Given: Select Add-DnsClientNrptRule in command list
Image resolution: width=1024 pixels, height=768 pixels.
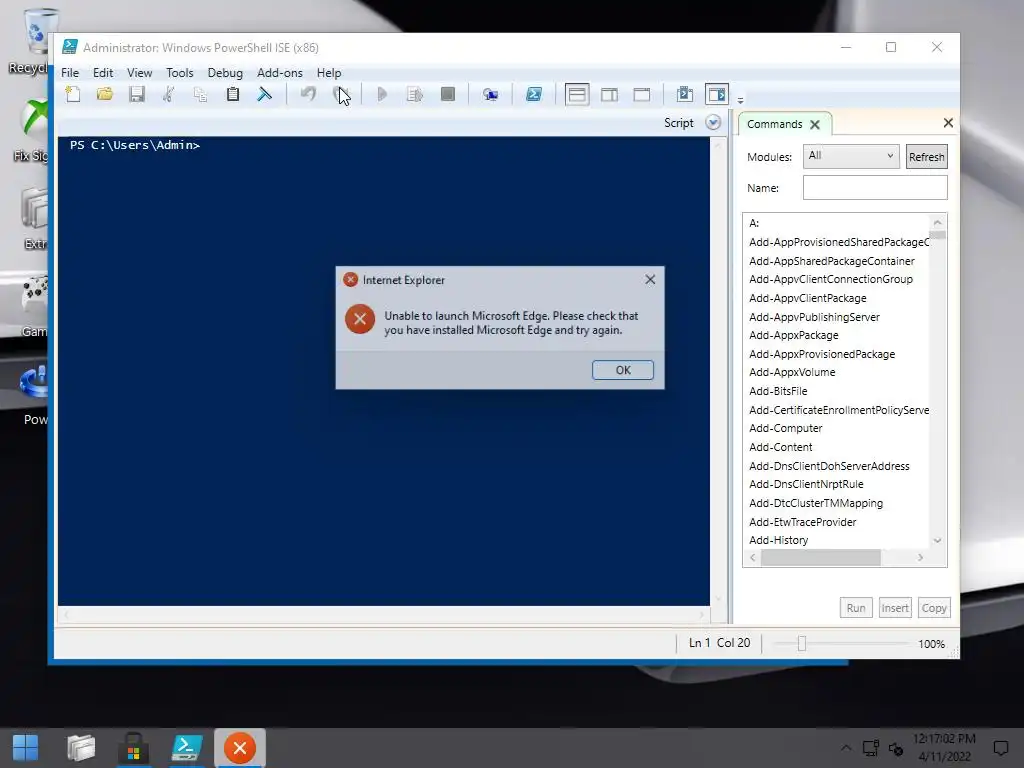Looking at the screenshot, I should pyautogui.click(x=806, y=484).
